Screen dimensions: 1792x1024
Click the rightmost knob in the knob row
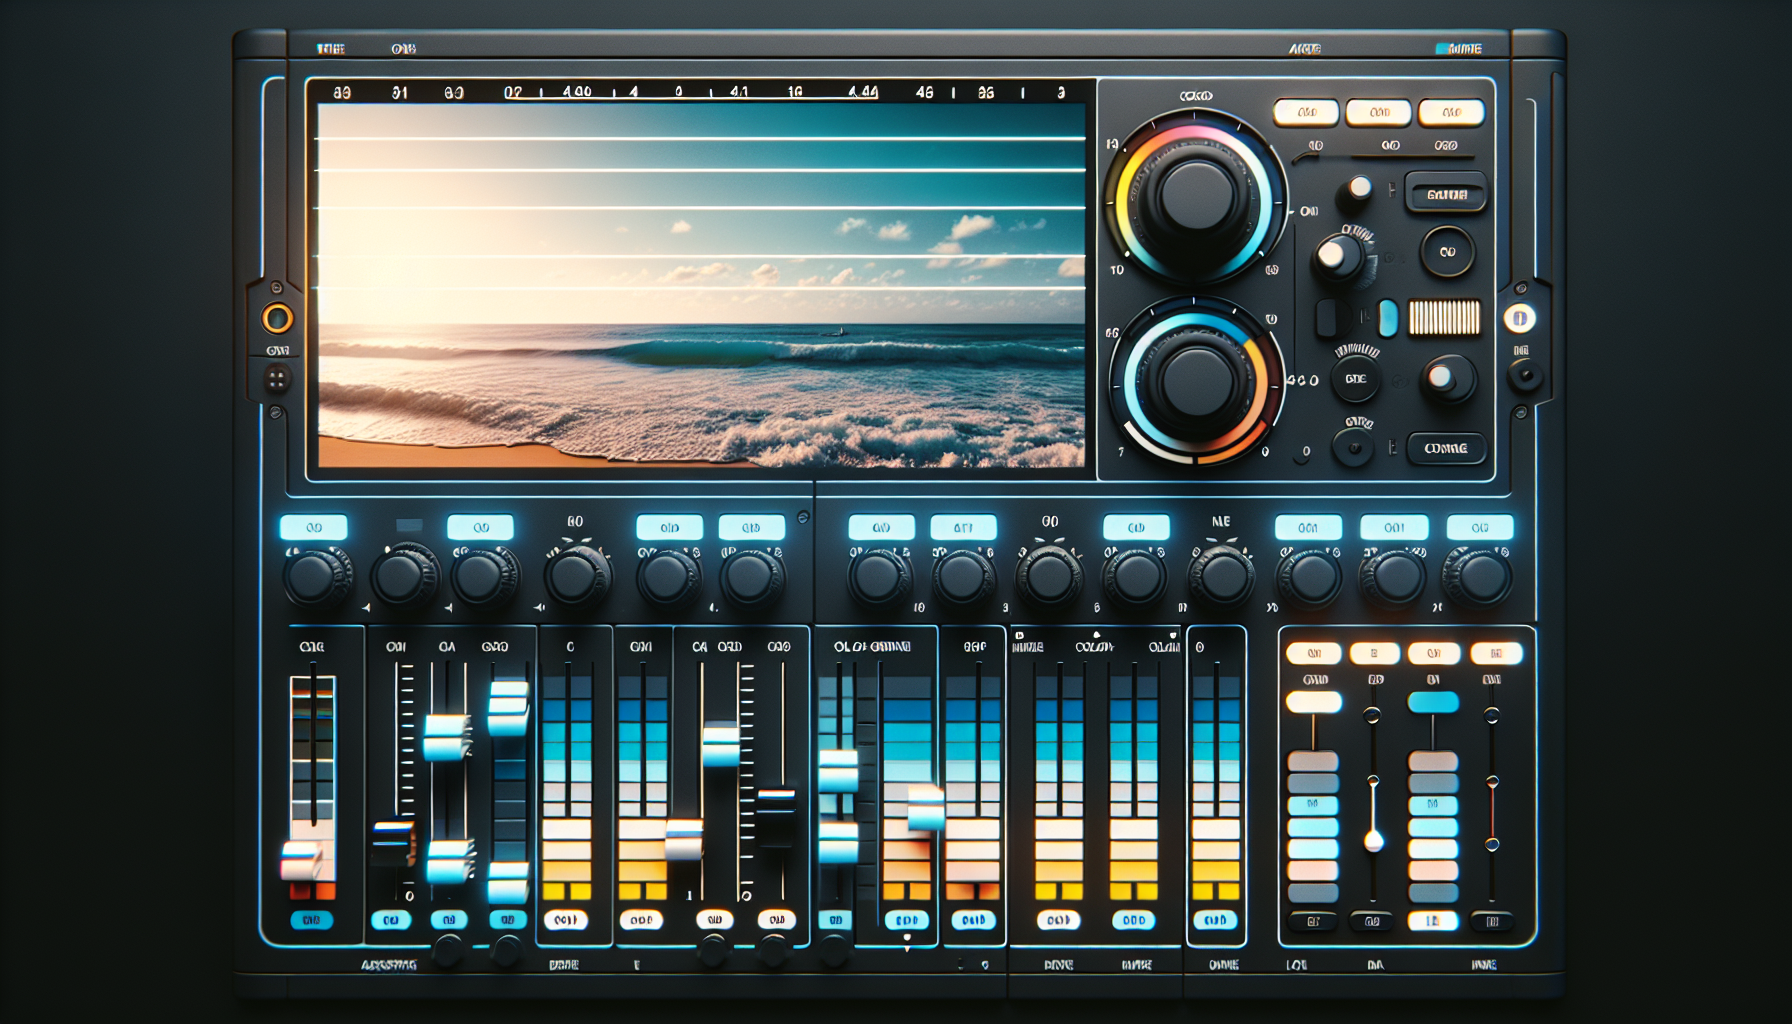coord(1478,577)
